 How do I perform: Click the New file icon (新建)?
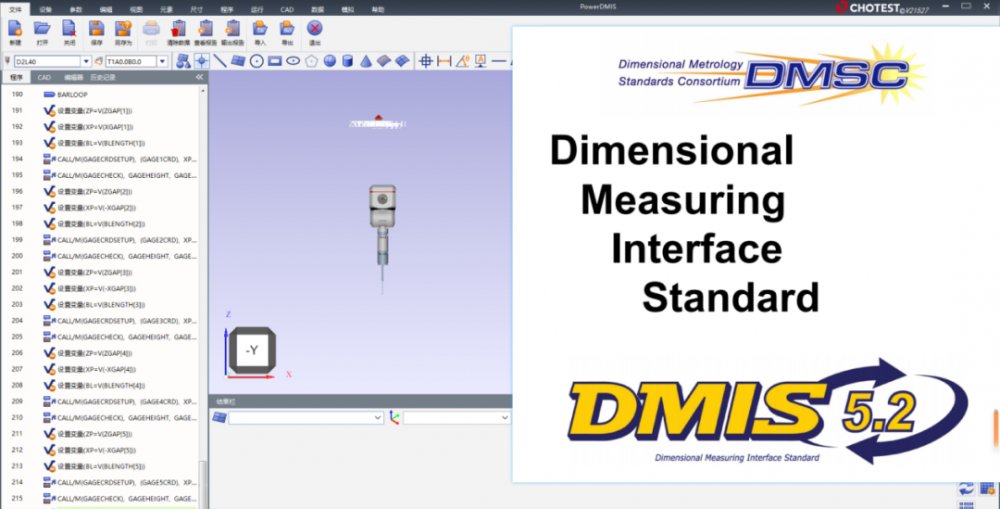point(15,32)
